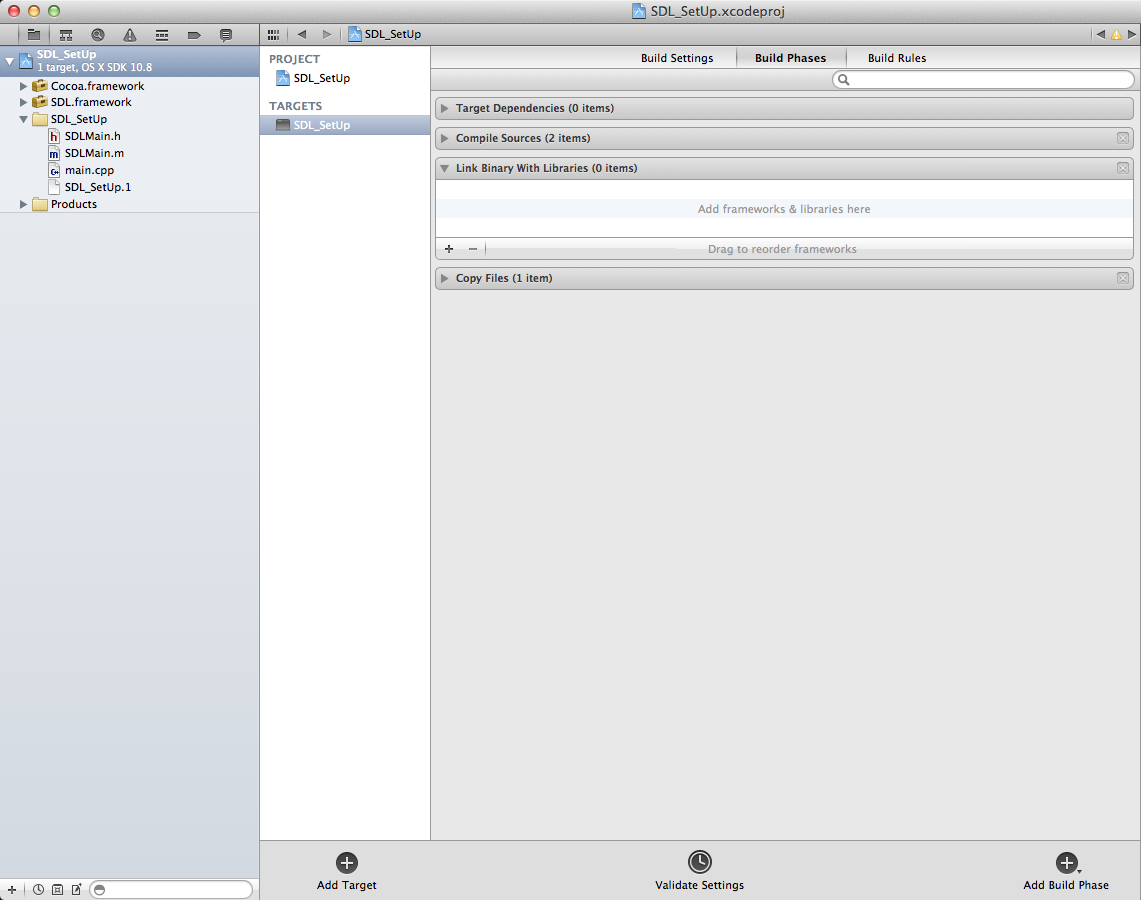
Task: Remove a library with the minus button
Action: [473, 249]
